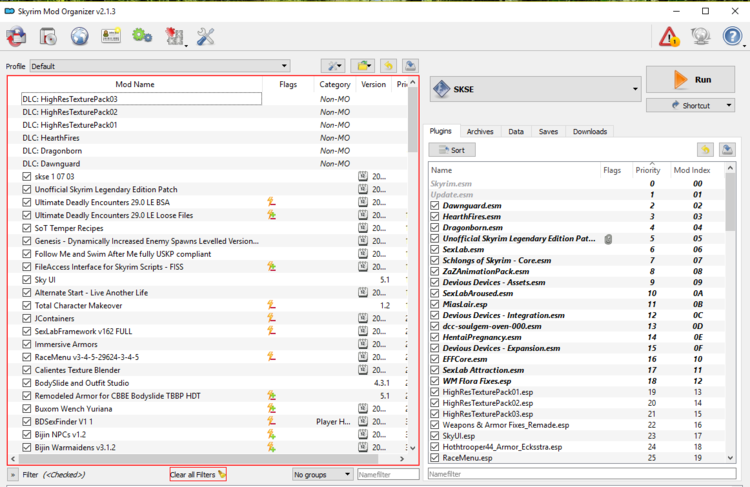Screen dimensions: 750x487
Task: Click flag icon on Buxom Wench Yuriana row
Action: click(x=271, y=409)
